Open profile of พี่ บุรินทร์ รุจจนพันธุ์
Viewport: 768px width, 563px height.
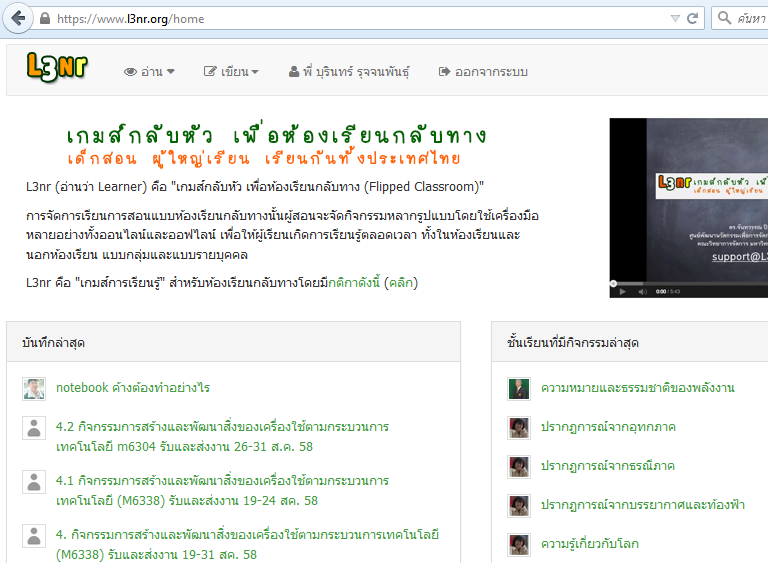(349, 72)
